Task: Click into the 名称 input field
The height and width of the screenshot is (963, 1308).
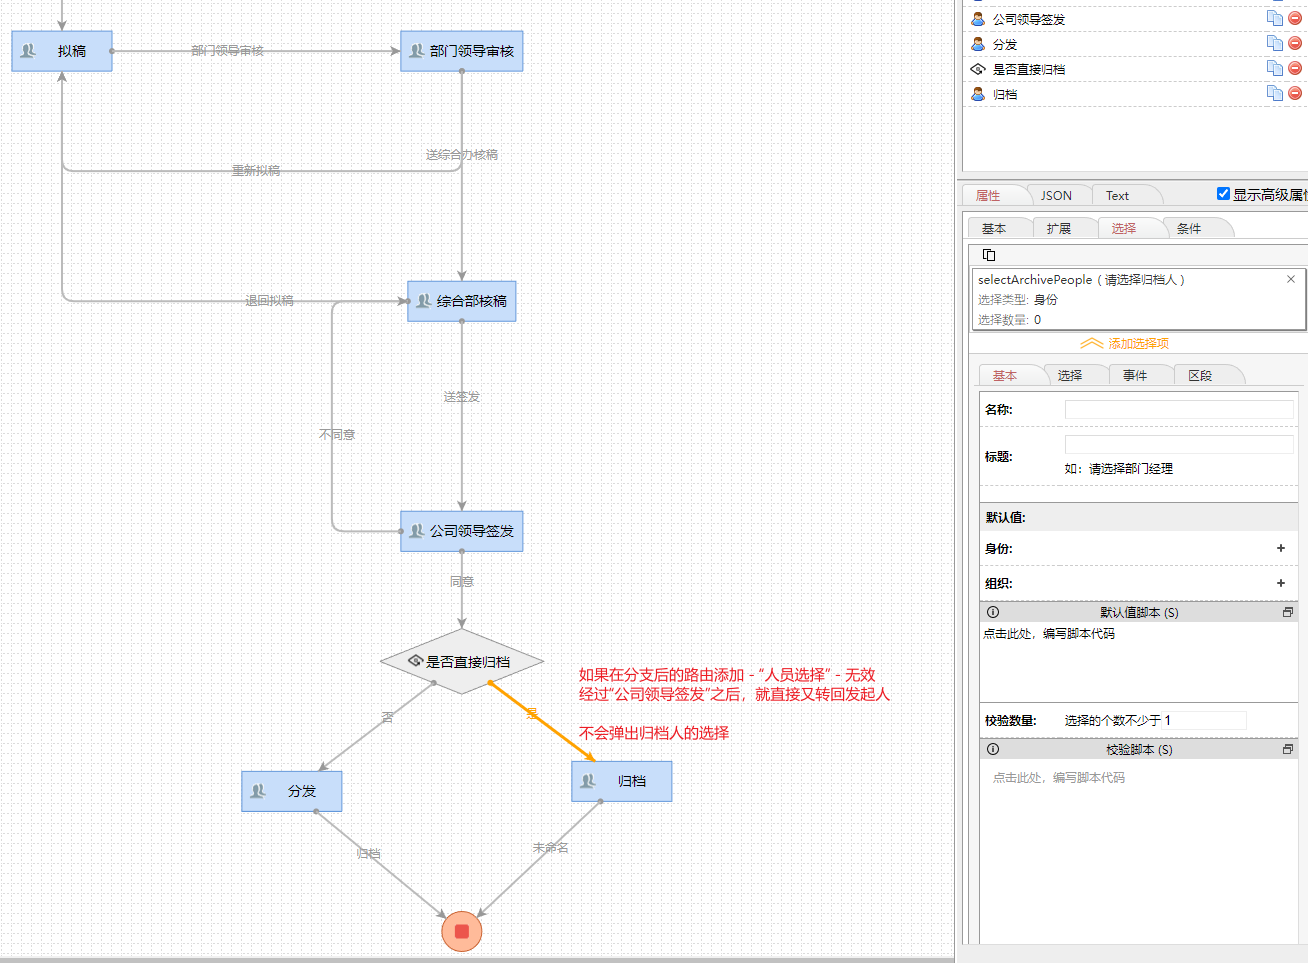Action: pyautogui.click(x=1179, y=409)
